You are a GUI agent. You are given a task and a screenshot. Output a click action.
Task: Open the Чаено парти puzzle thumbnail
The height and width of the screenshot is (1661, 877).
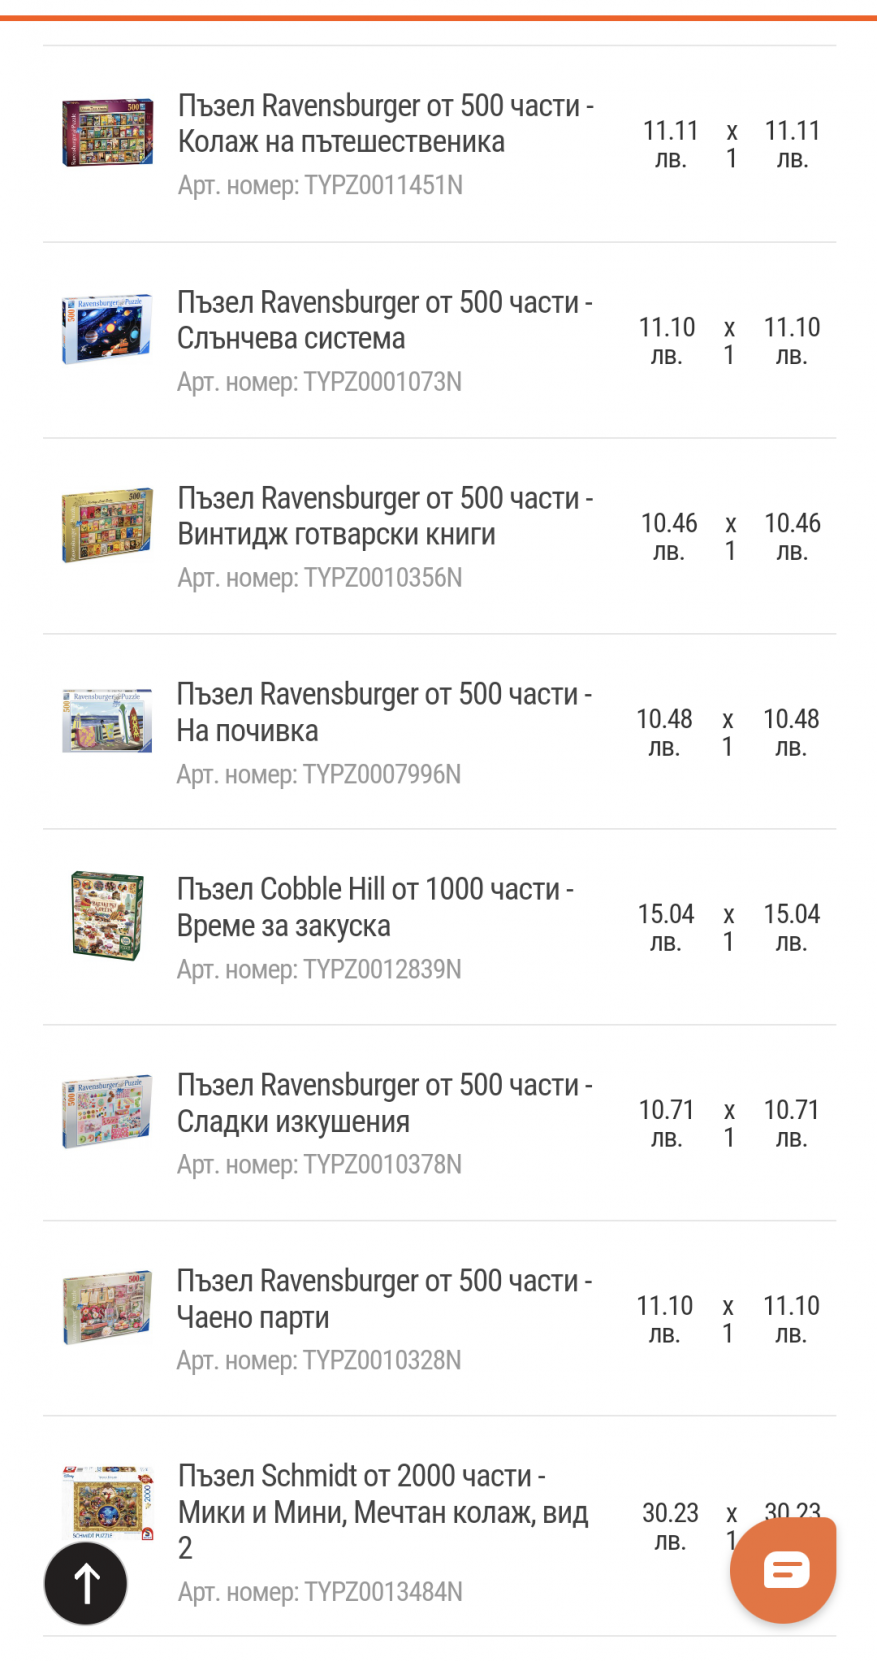pyautogui.click(x=108, y=1307)
